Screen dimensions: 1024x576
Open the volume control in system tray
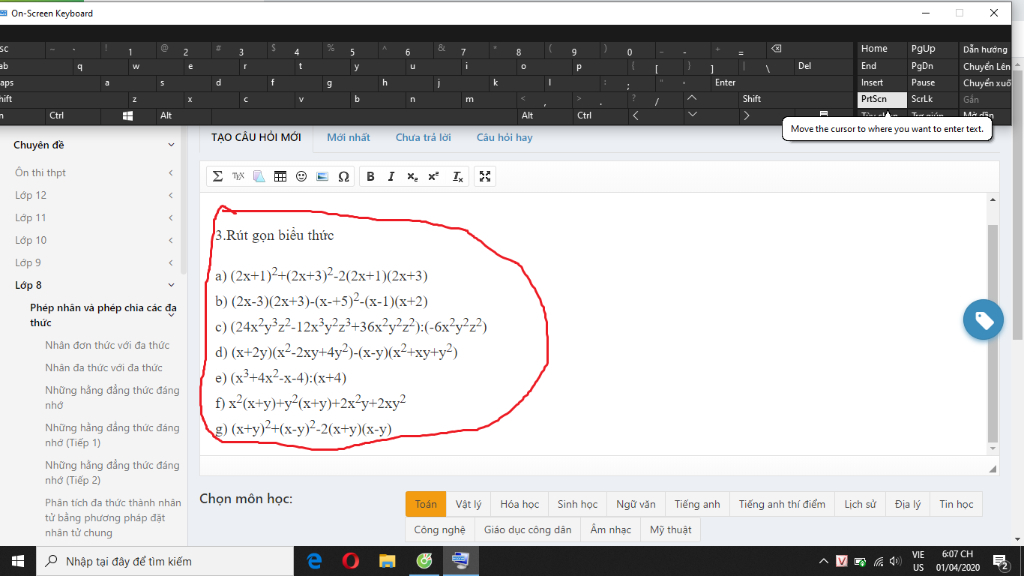(x=895, y=562)
